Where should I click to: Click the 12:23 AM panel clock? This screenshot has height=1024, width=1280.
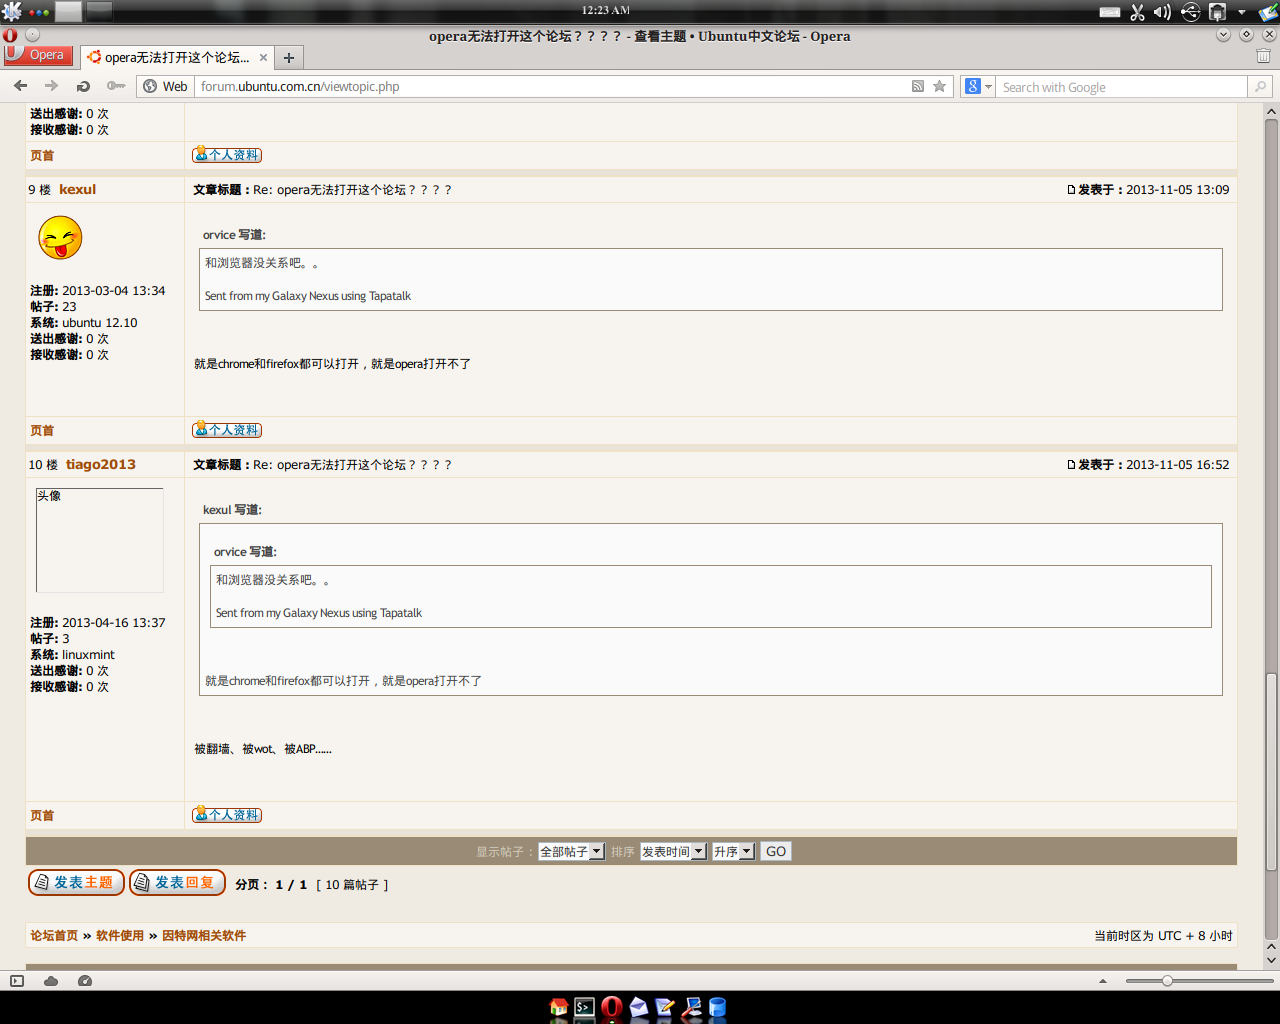pos(606,10)
